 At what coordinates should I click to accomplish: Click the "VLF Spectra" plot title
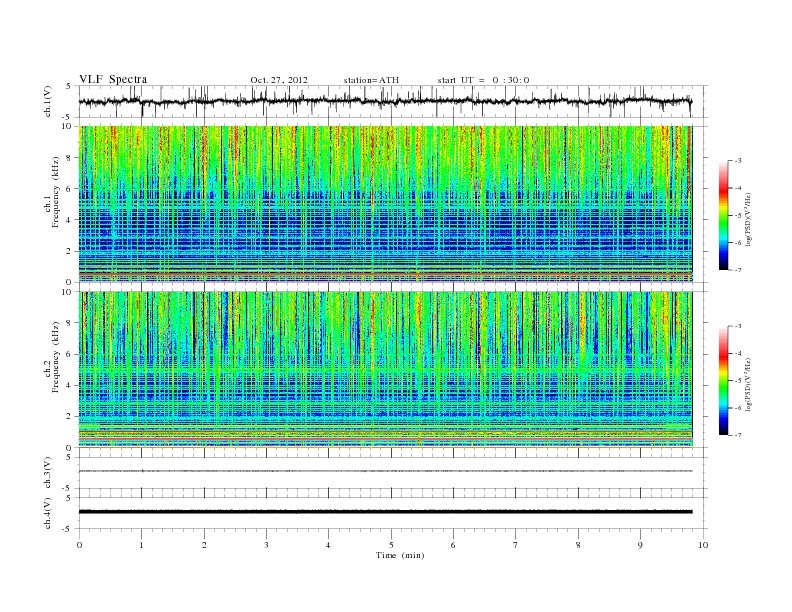coord(113,79)
